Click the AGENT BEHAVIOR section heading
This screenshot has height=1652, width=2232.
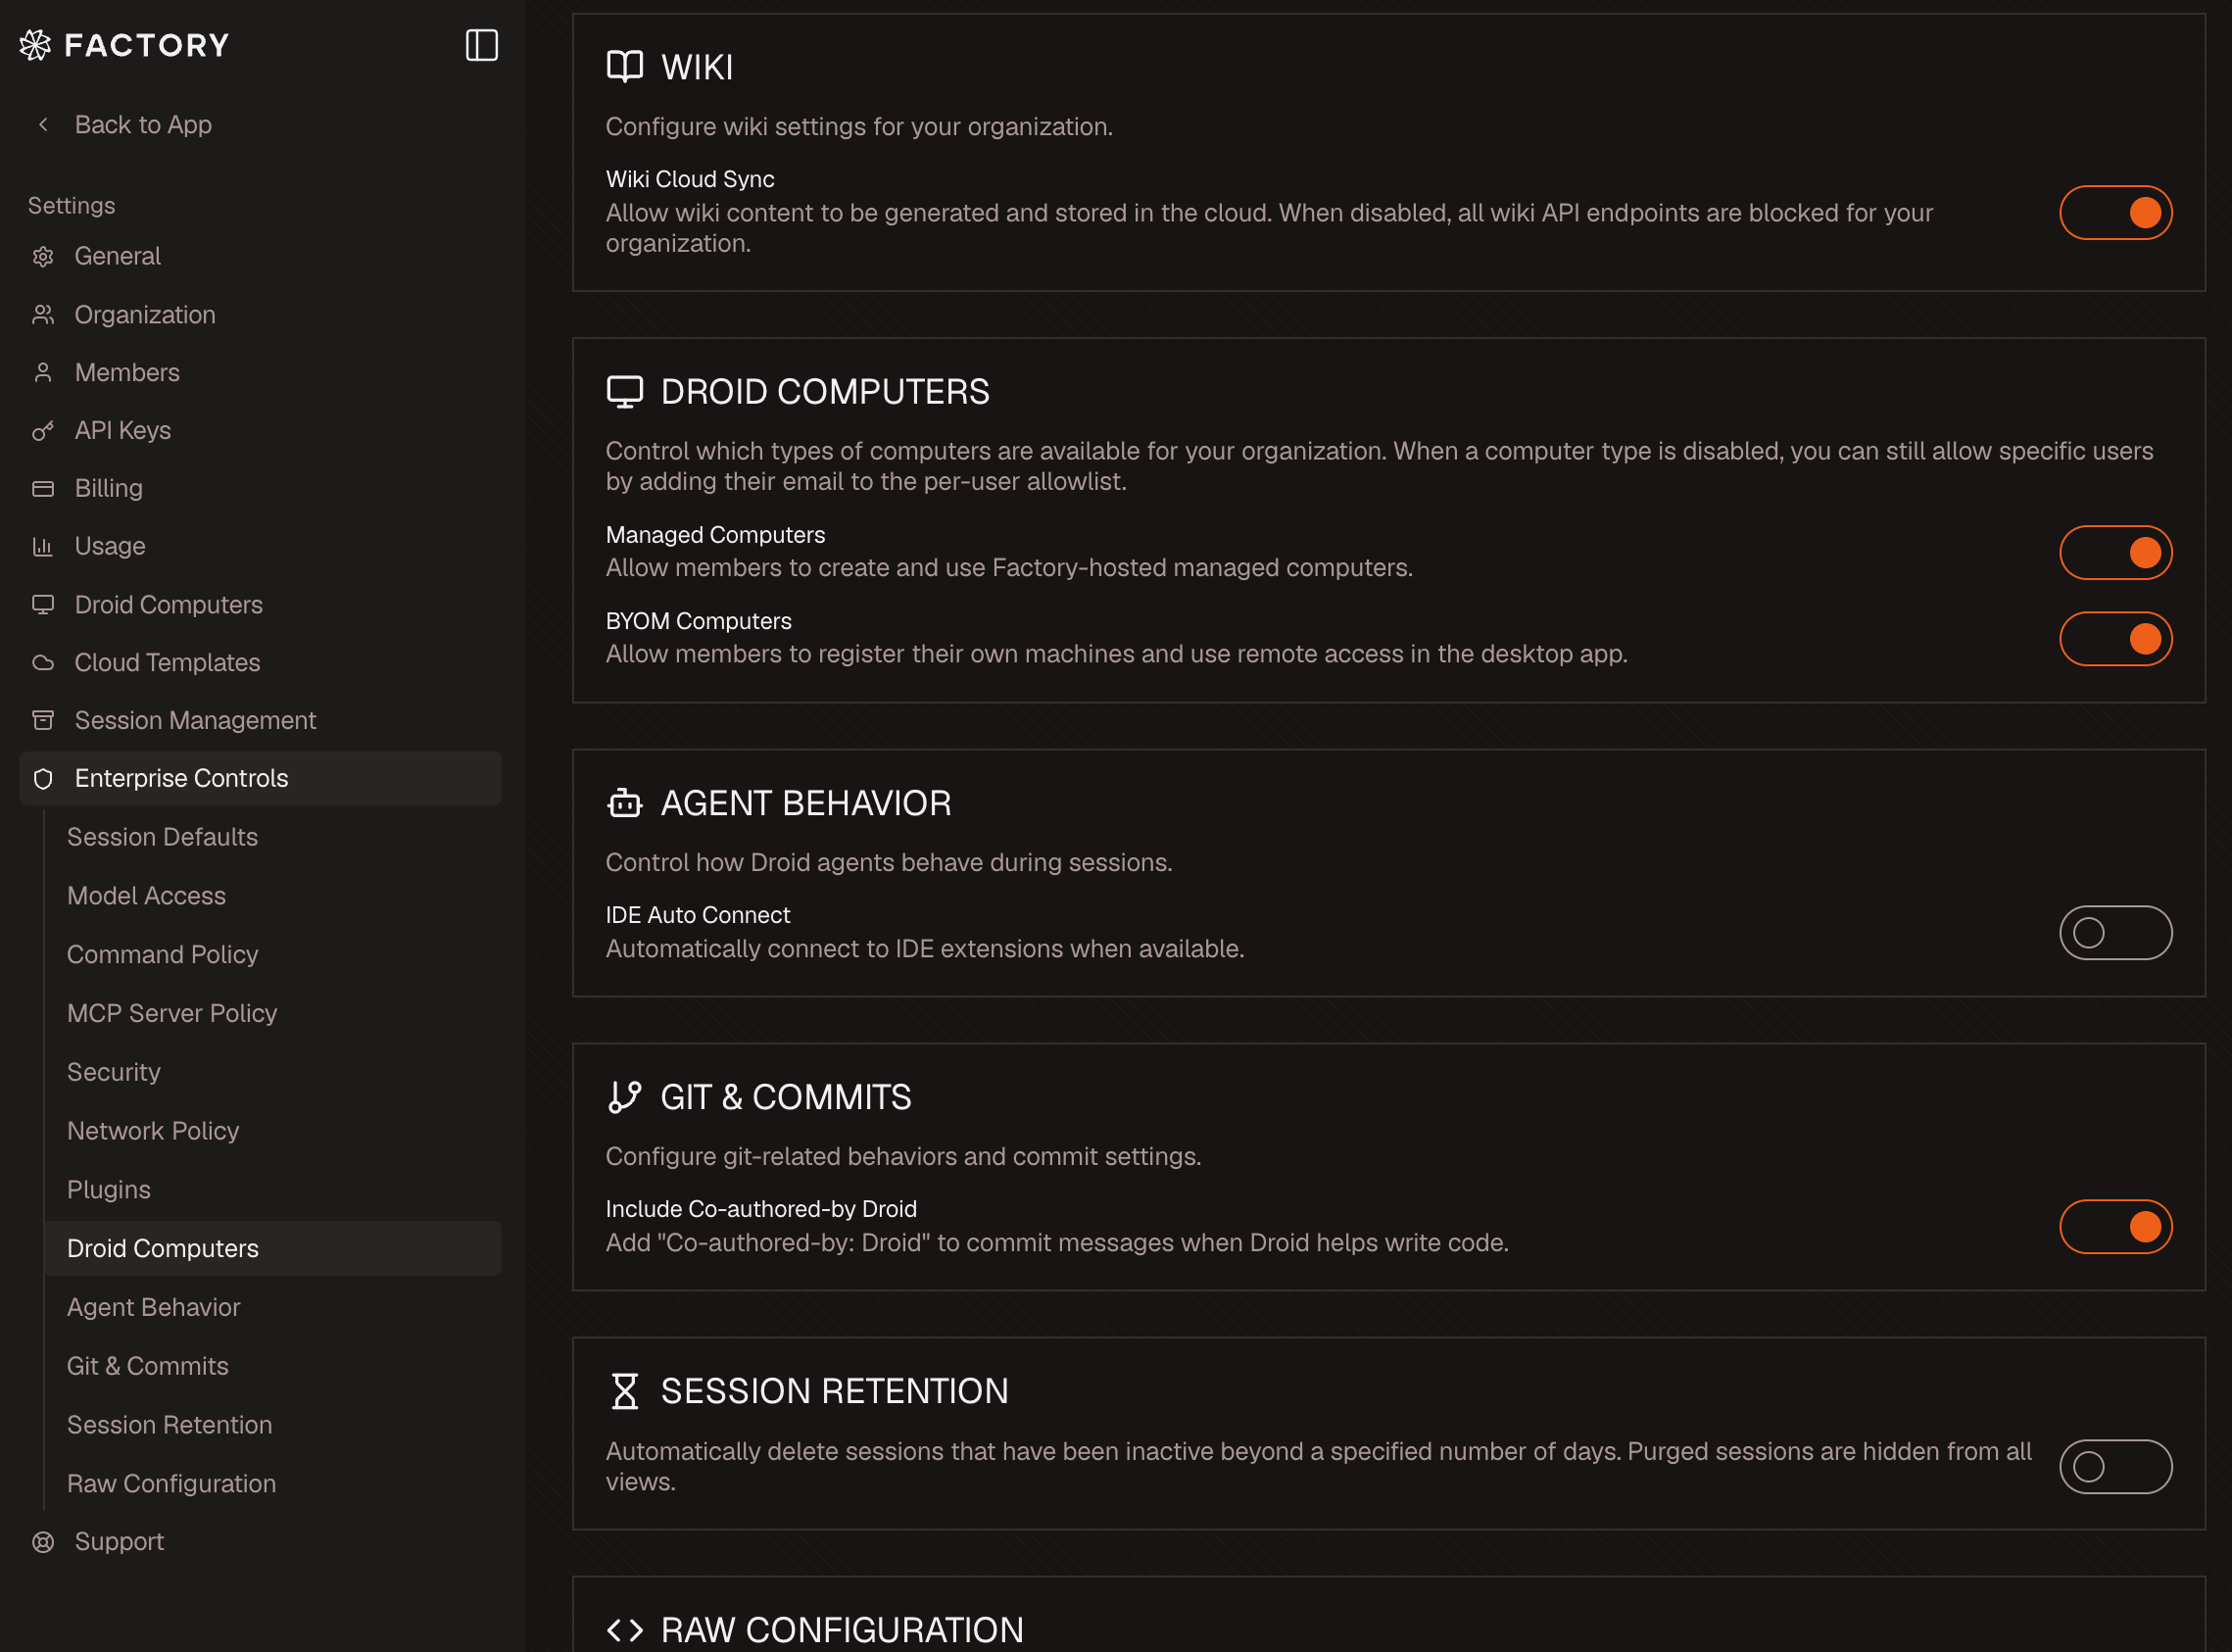pyautogui.click(x=806, y=803)
